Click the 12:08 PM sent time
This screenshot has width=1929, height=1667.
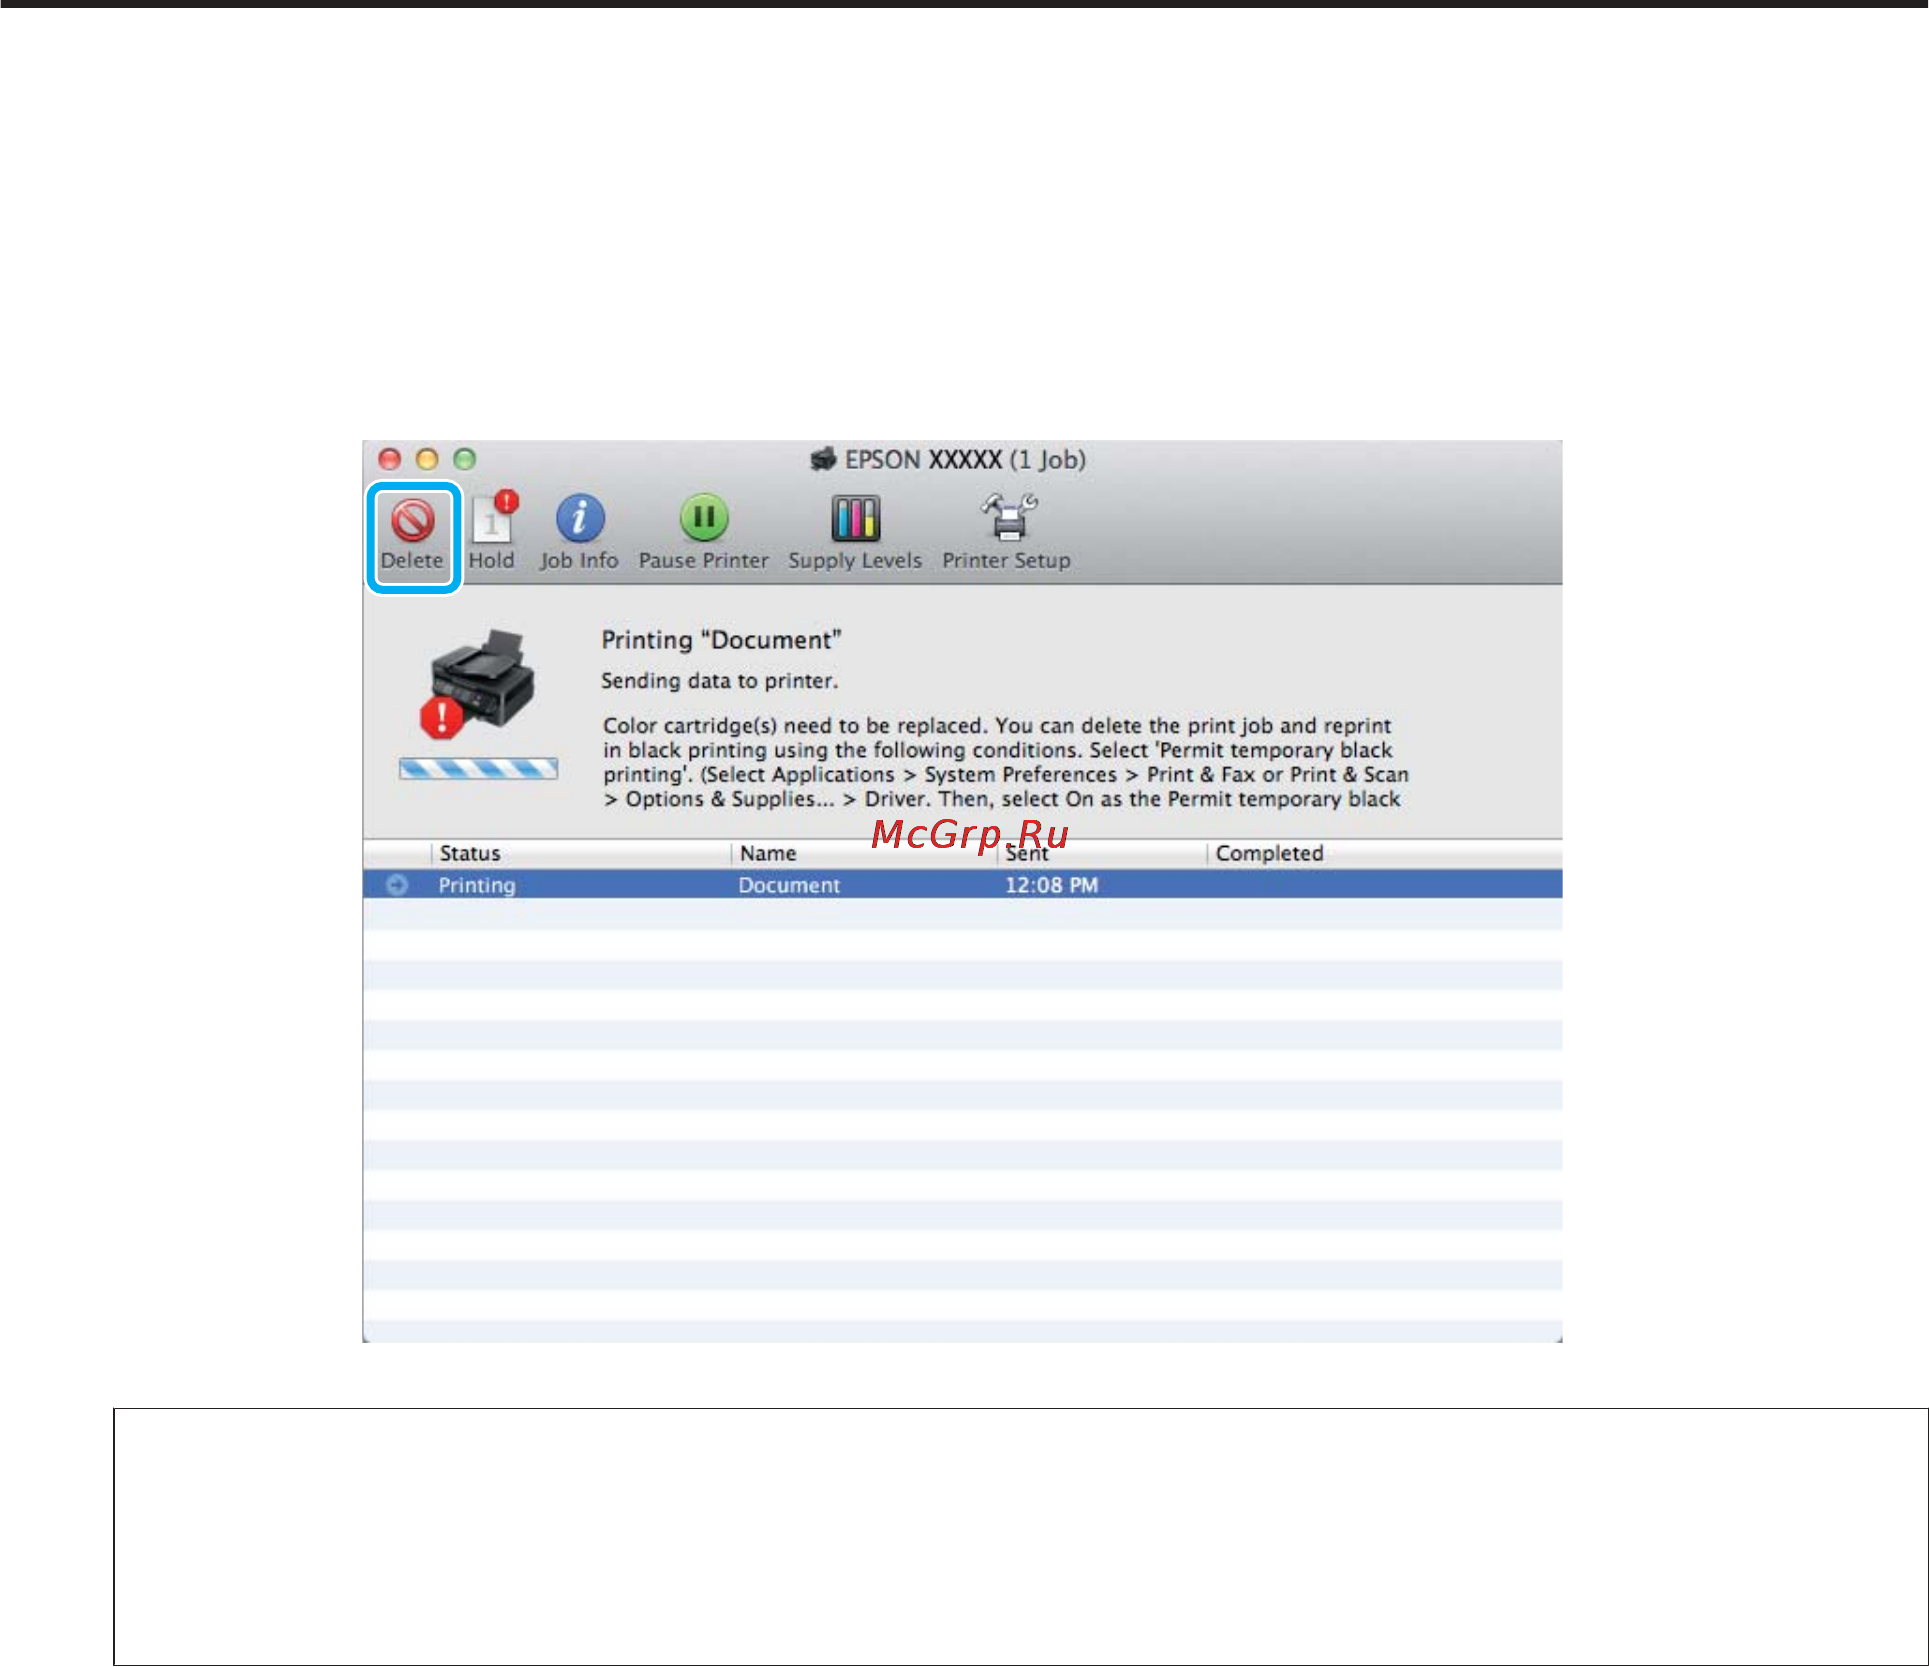click(1051, 885)
